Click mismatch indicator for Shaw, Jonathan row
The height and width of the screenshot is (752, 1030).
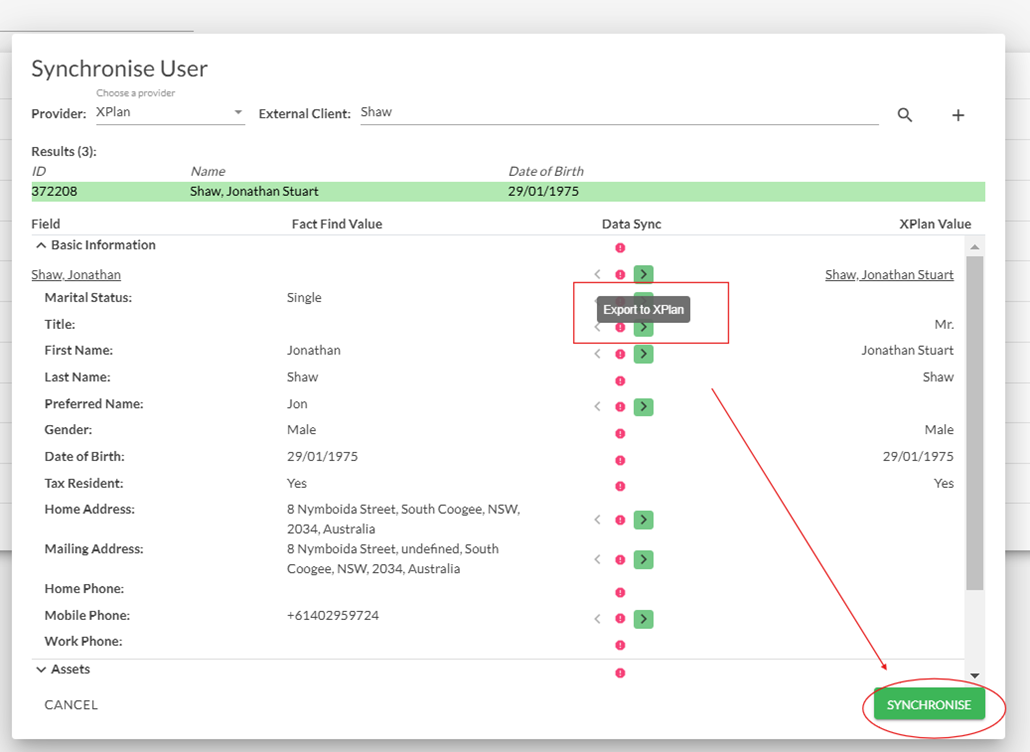click(620, 275)
